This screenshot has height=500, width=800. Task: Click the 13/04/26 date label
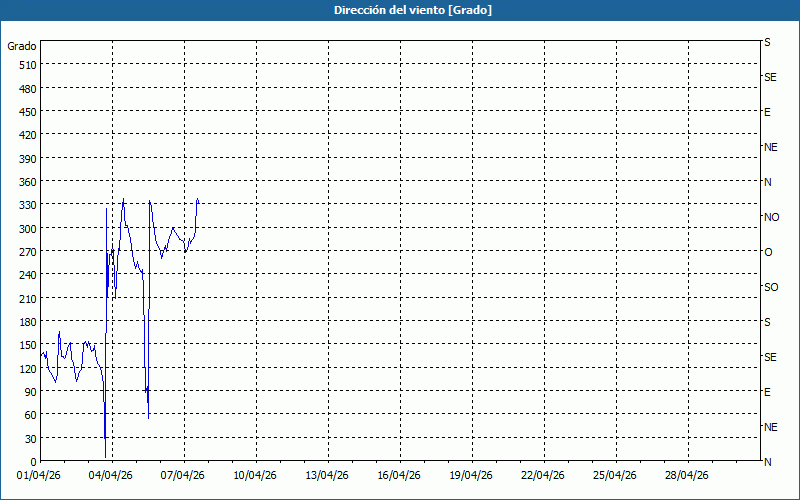pyautogui.click(x=328, y=476)
